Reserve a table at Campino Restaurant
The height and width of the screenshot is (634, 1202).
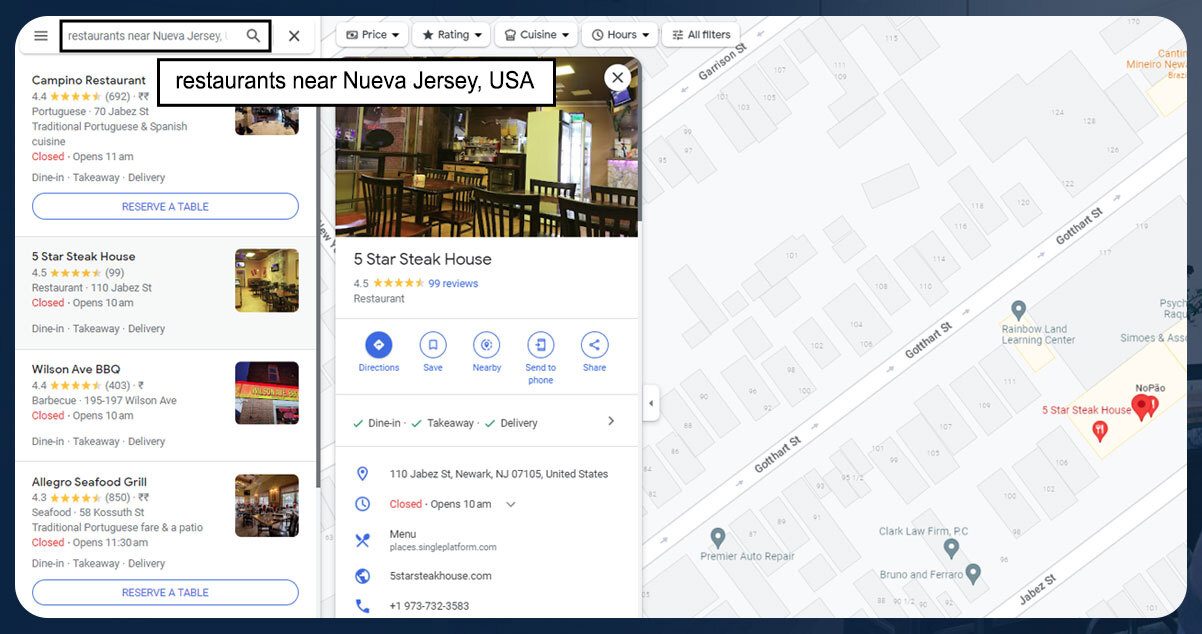click(x=165, y=207)
